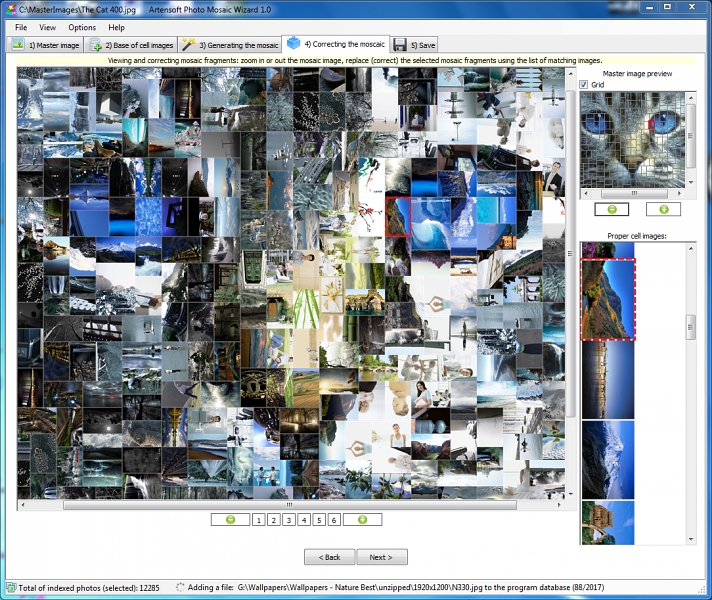This screenshot has width=712, height=600.
Task: Set mosaic zoom level 4
Action: (x=304, y=520)
